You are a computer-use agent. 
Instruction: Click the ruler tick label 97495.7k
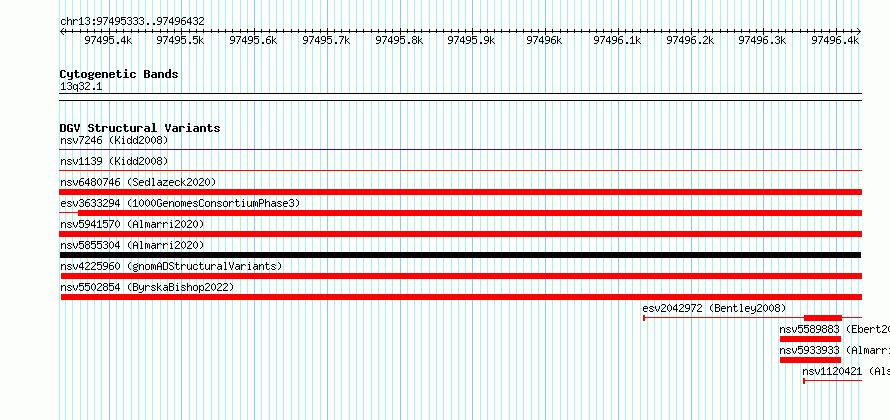point(326,40)
